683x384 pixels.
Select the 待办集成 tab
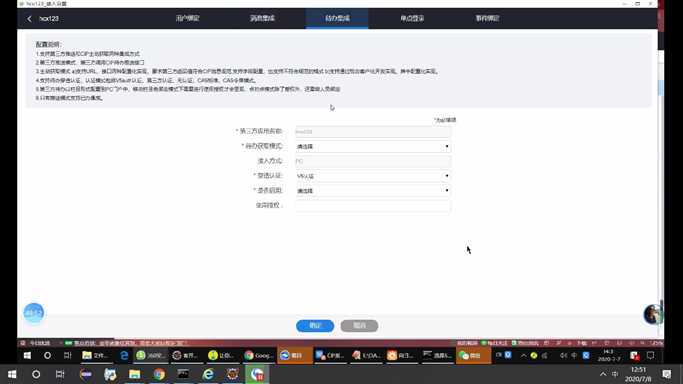point(337,18)
